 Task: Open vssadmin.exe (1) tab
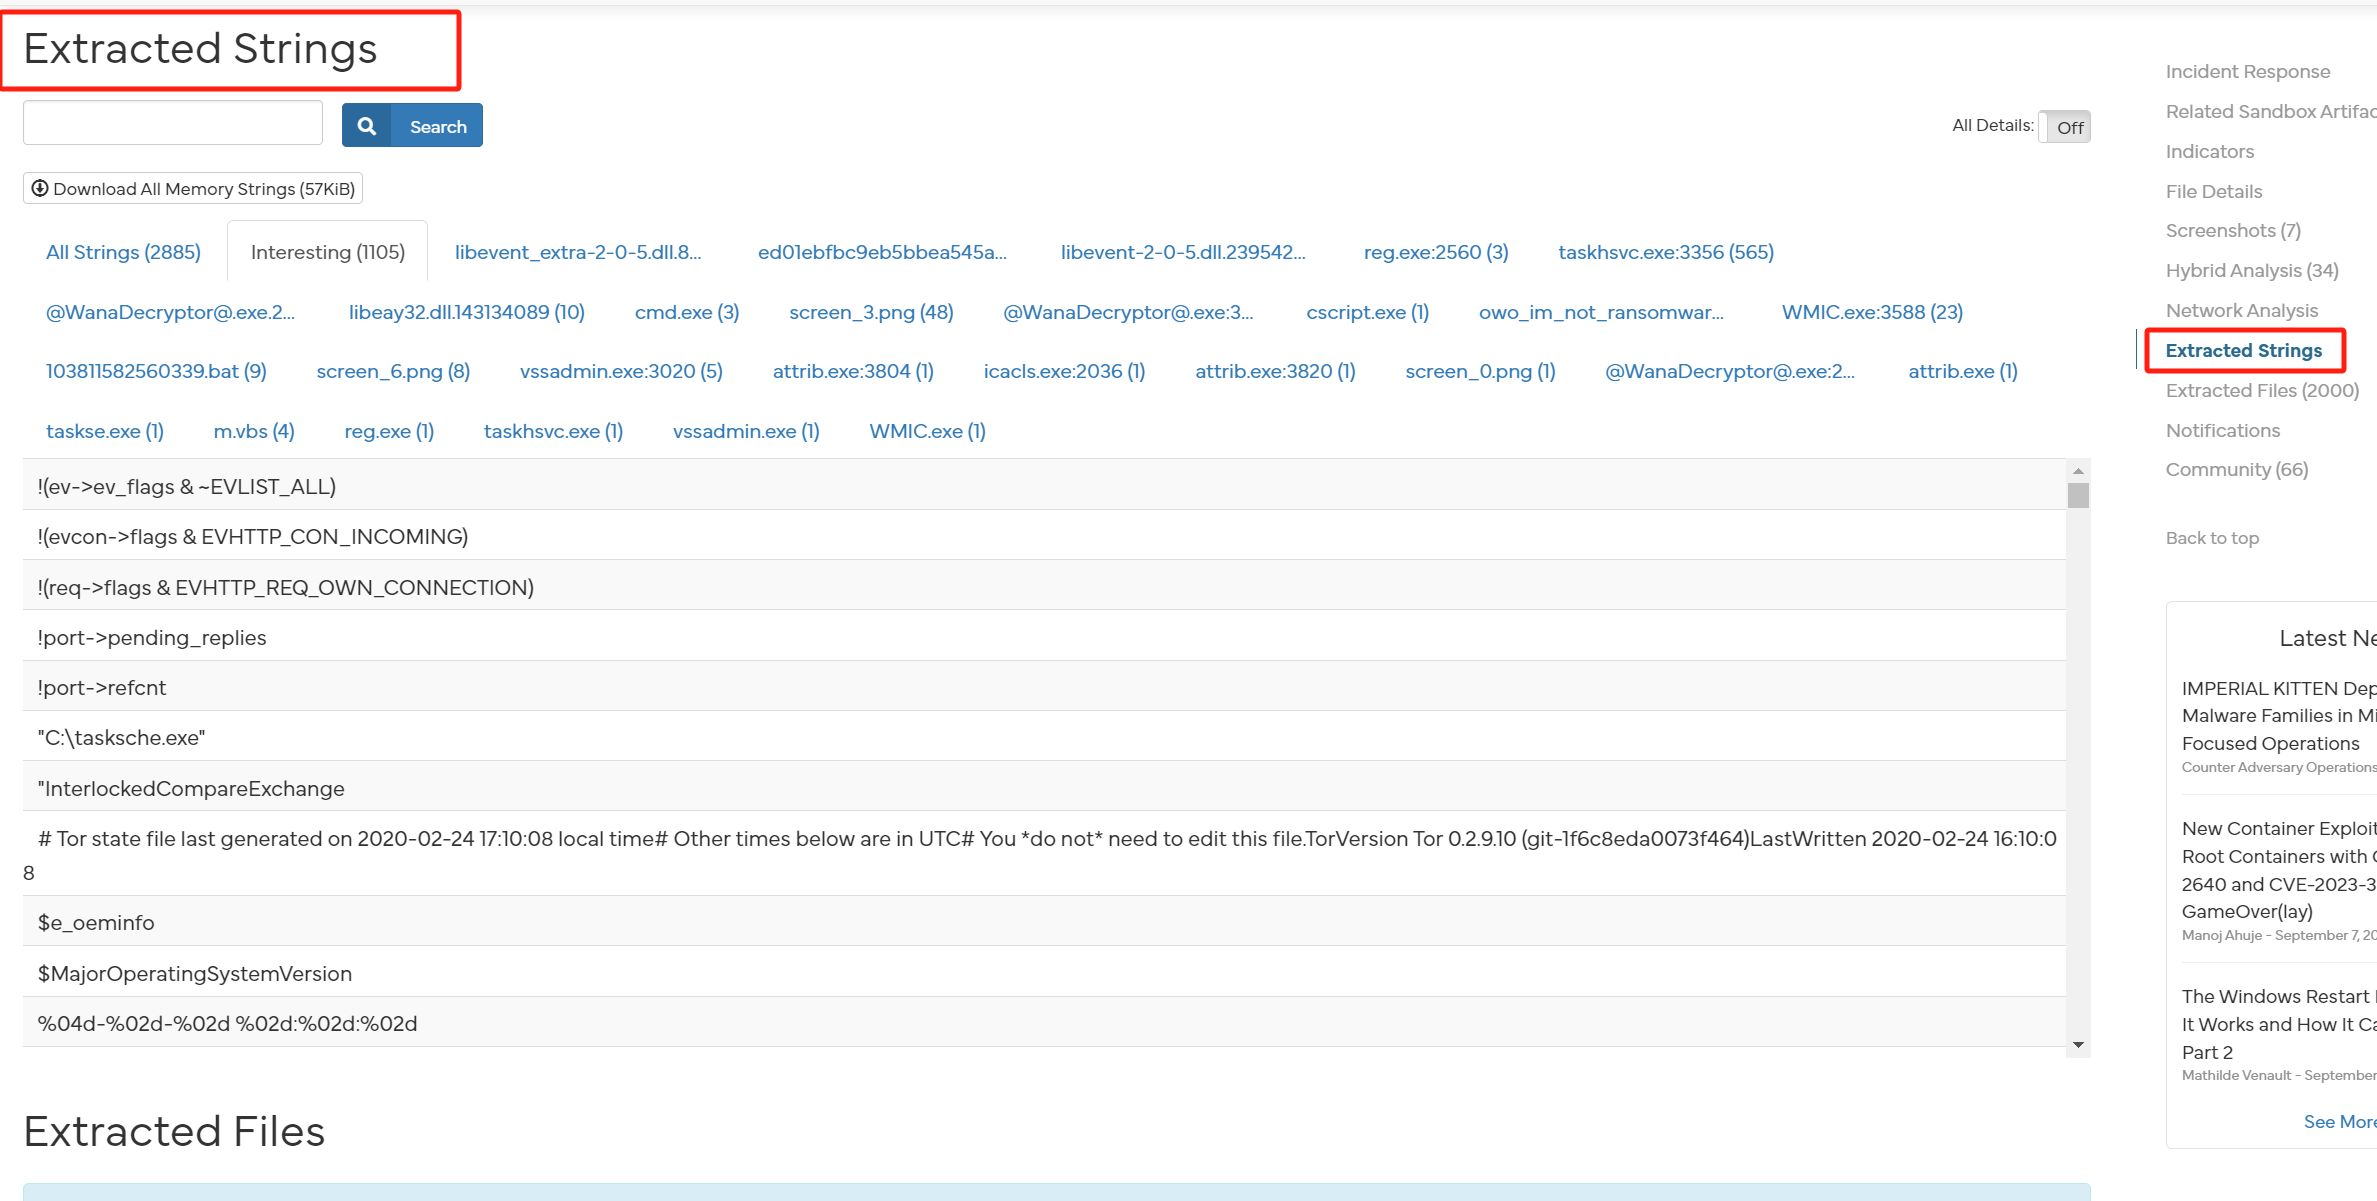(746, 431)
